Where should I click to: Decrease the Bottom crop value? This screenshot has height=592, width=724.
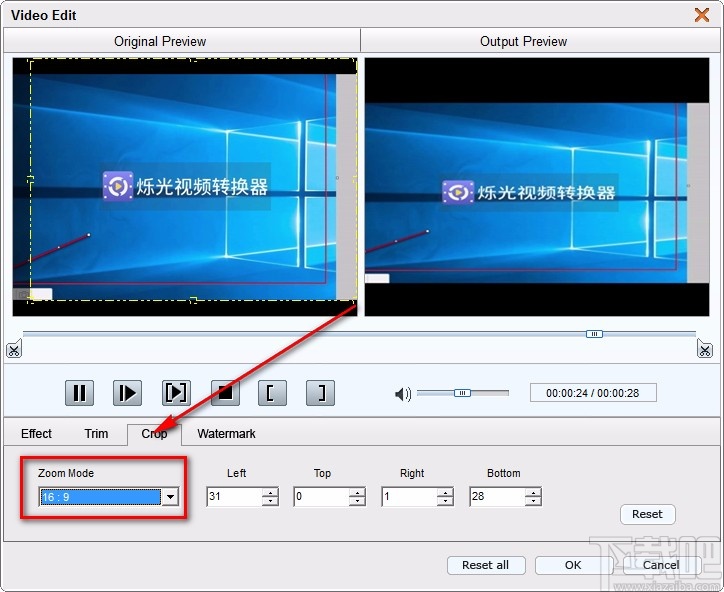[533, 501]
